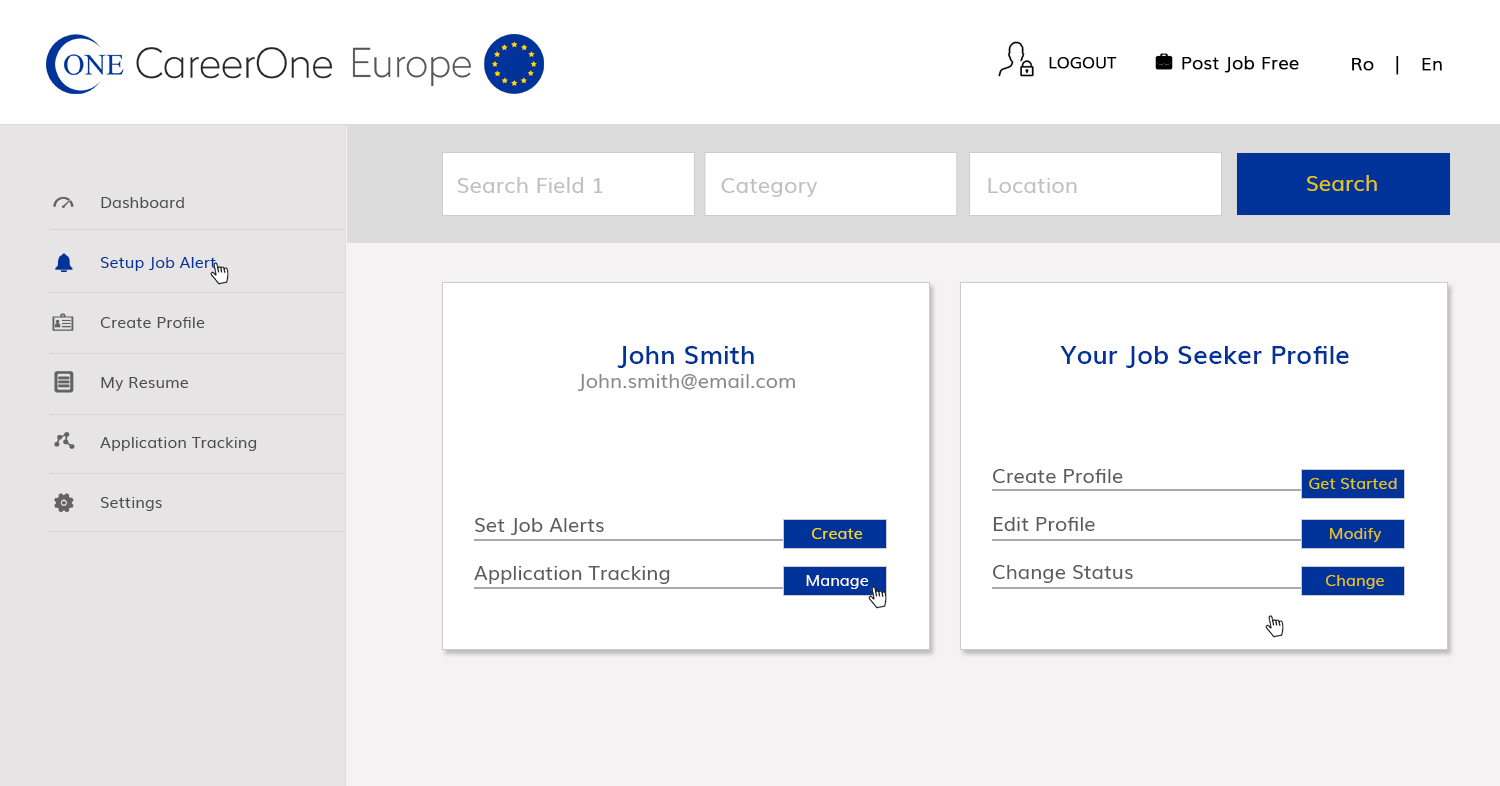Open My Resume from sidebar

[x=144, y=383]
